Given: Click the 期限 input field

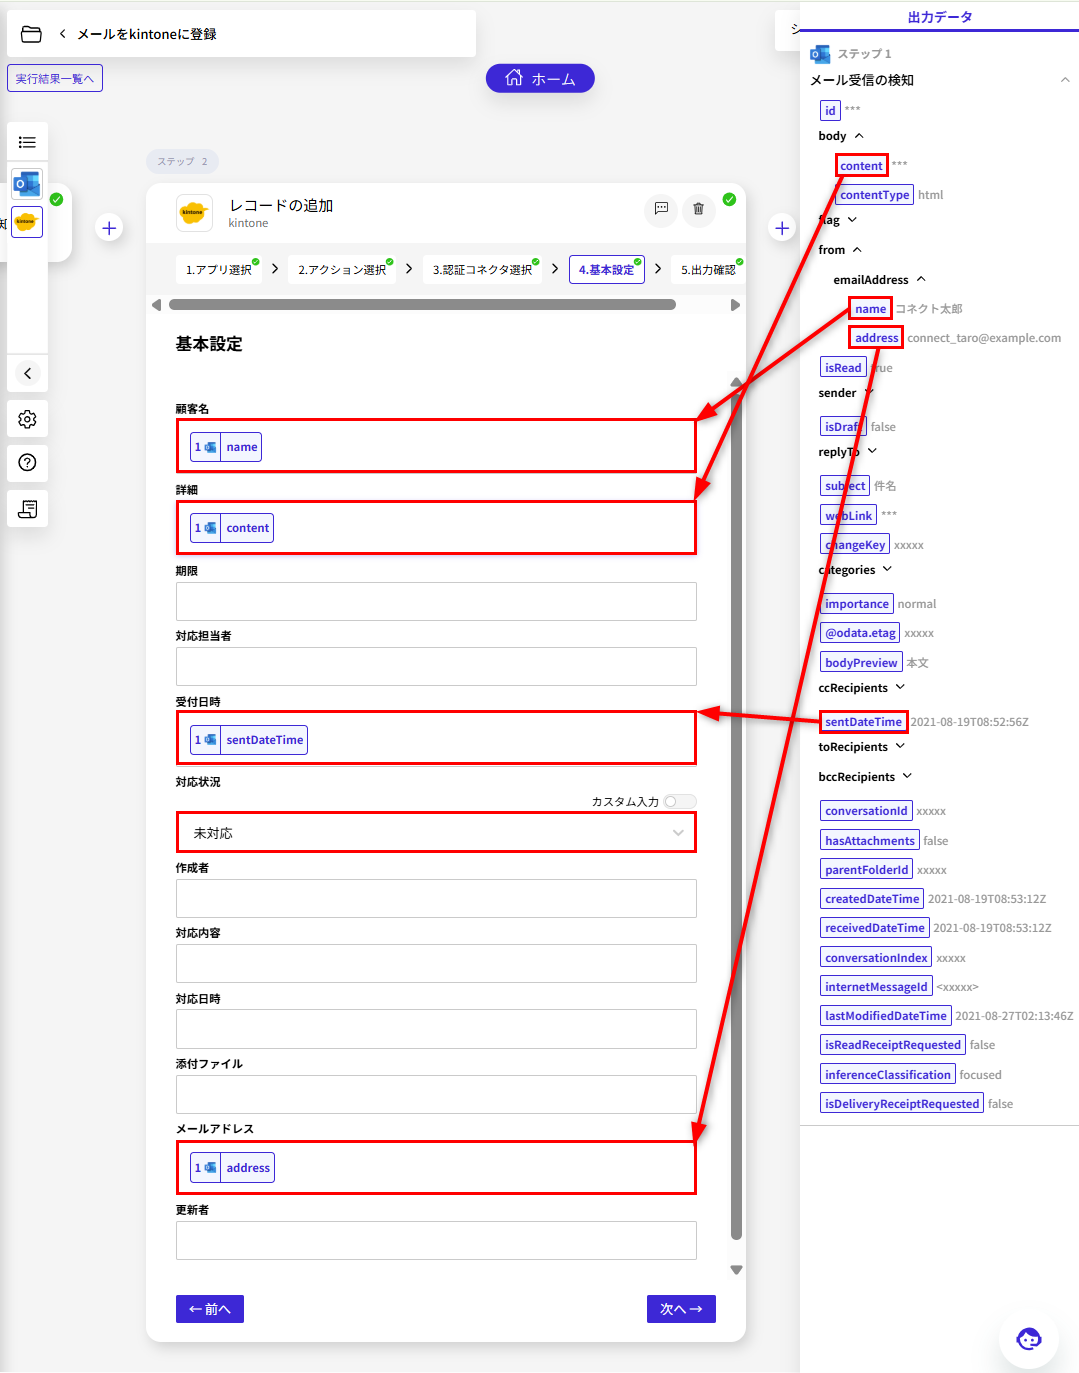Looking at the screenshot, I should (436, 602).
